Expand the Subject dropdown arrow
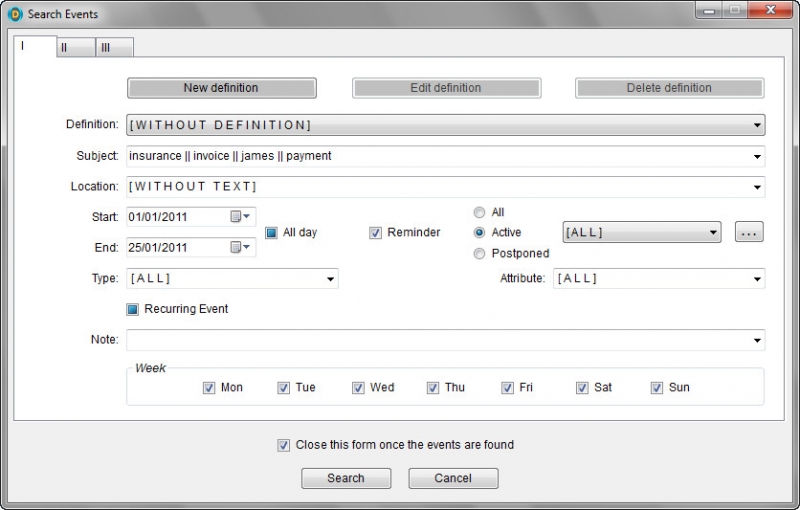 (x=757, y=157)
